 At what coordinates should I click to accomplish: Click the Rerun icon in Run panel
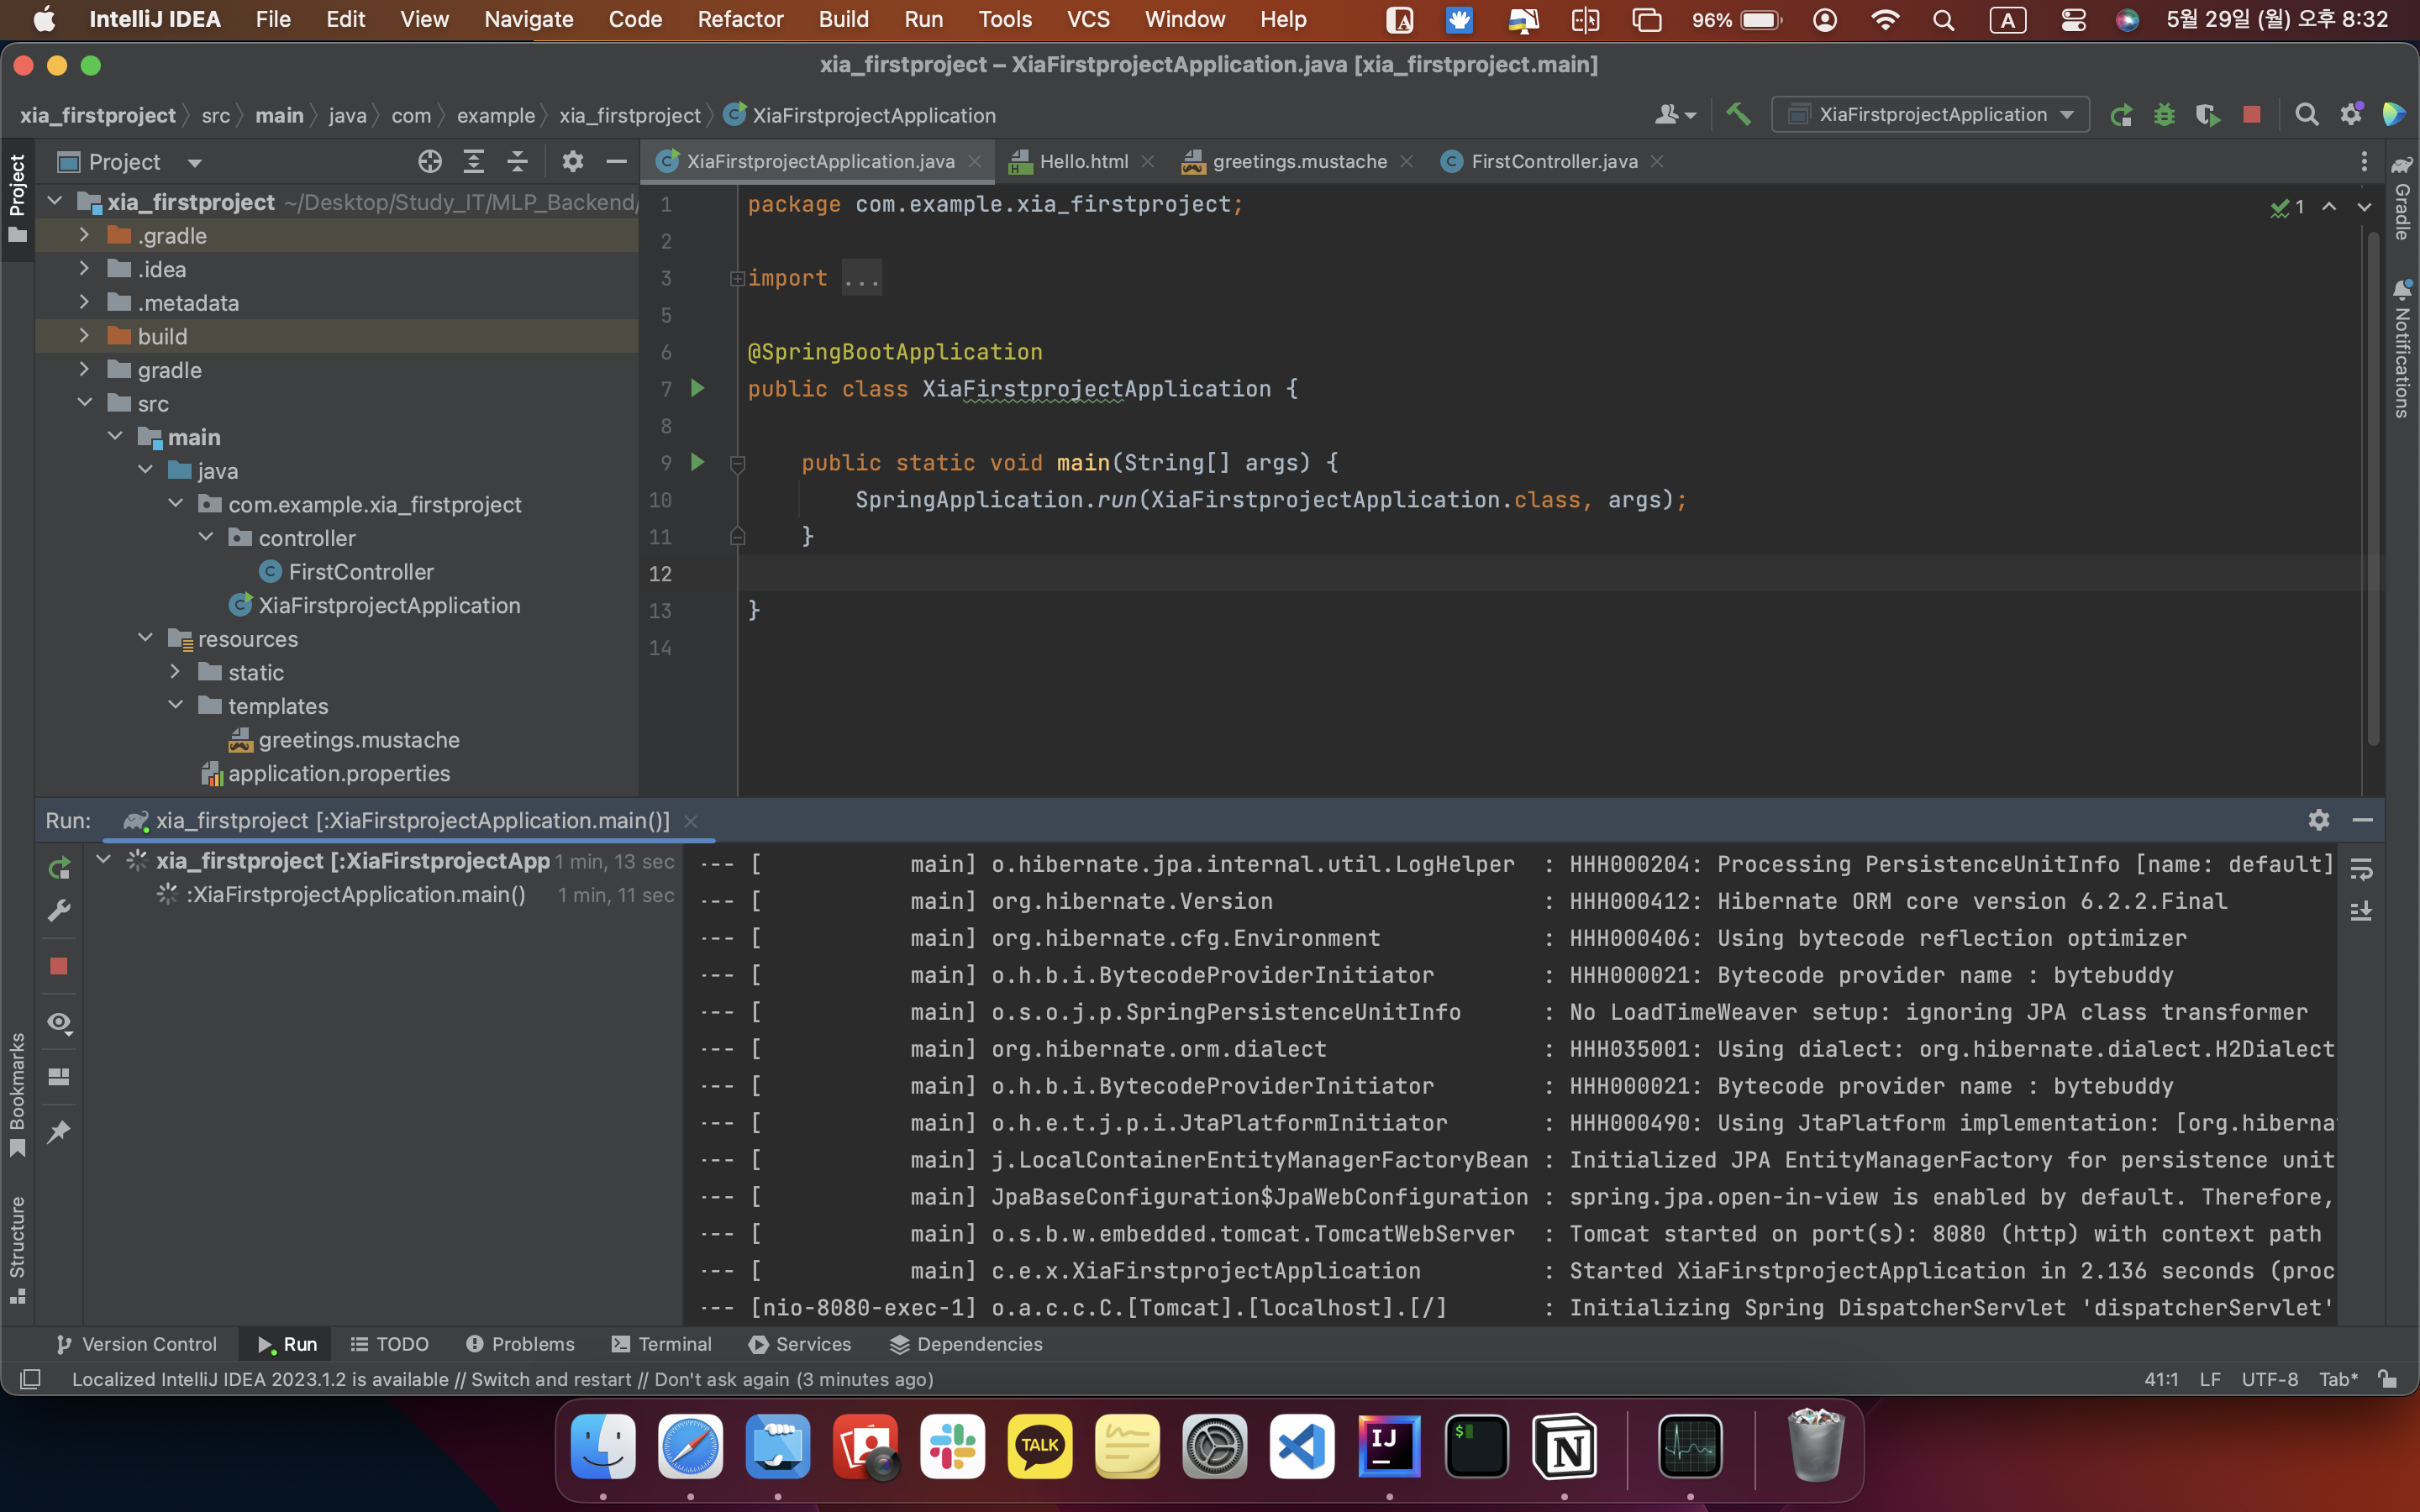click(59, 867)
